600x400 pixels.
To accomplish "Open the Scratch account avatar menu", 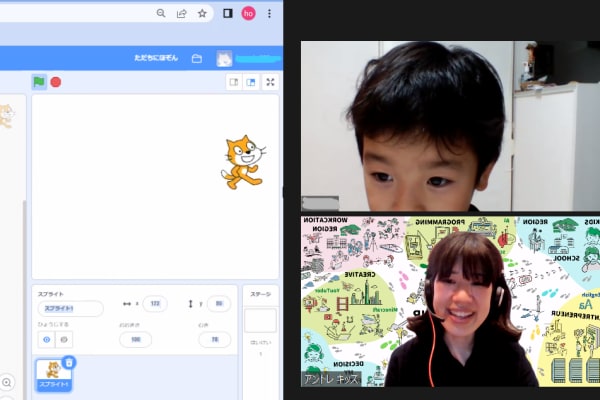I will point(225,58).
